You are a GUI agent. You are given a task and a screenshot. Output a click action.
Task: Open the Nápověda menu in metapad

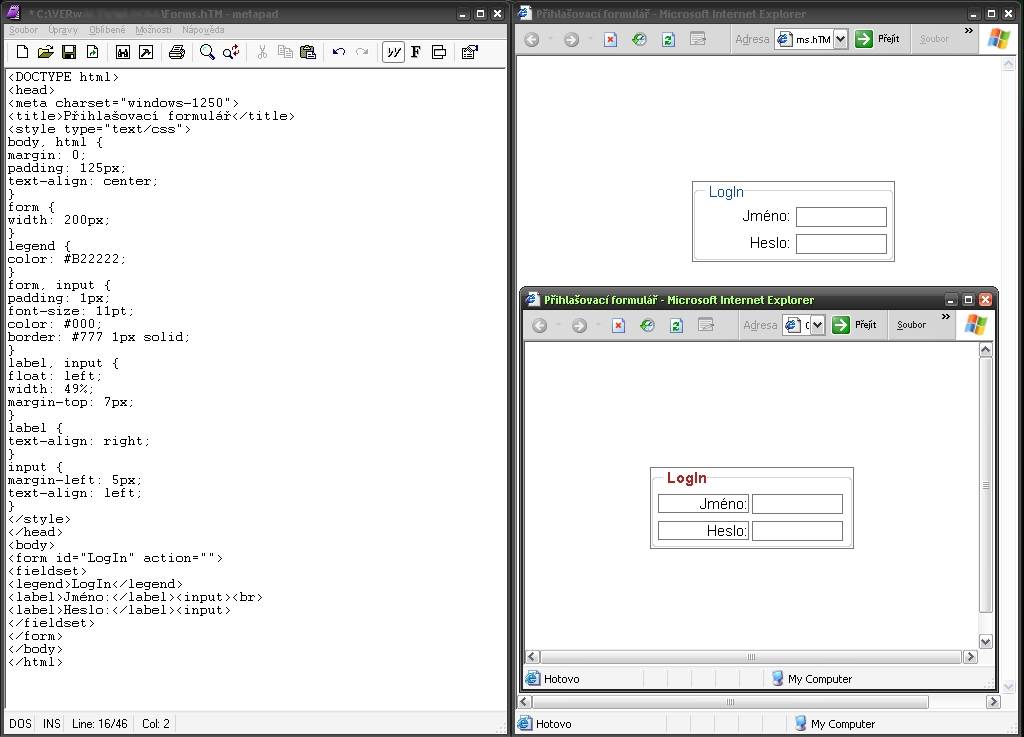203,30
